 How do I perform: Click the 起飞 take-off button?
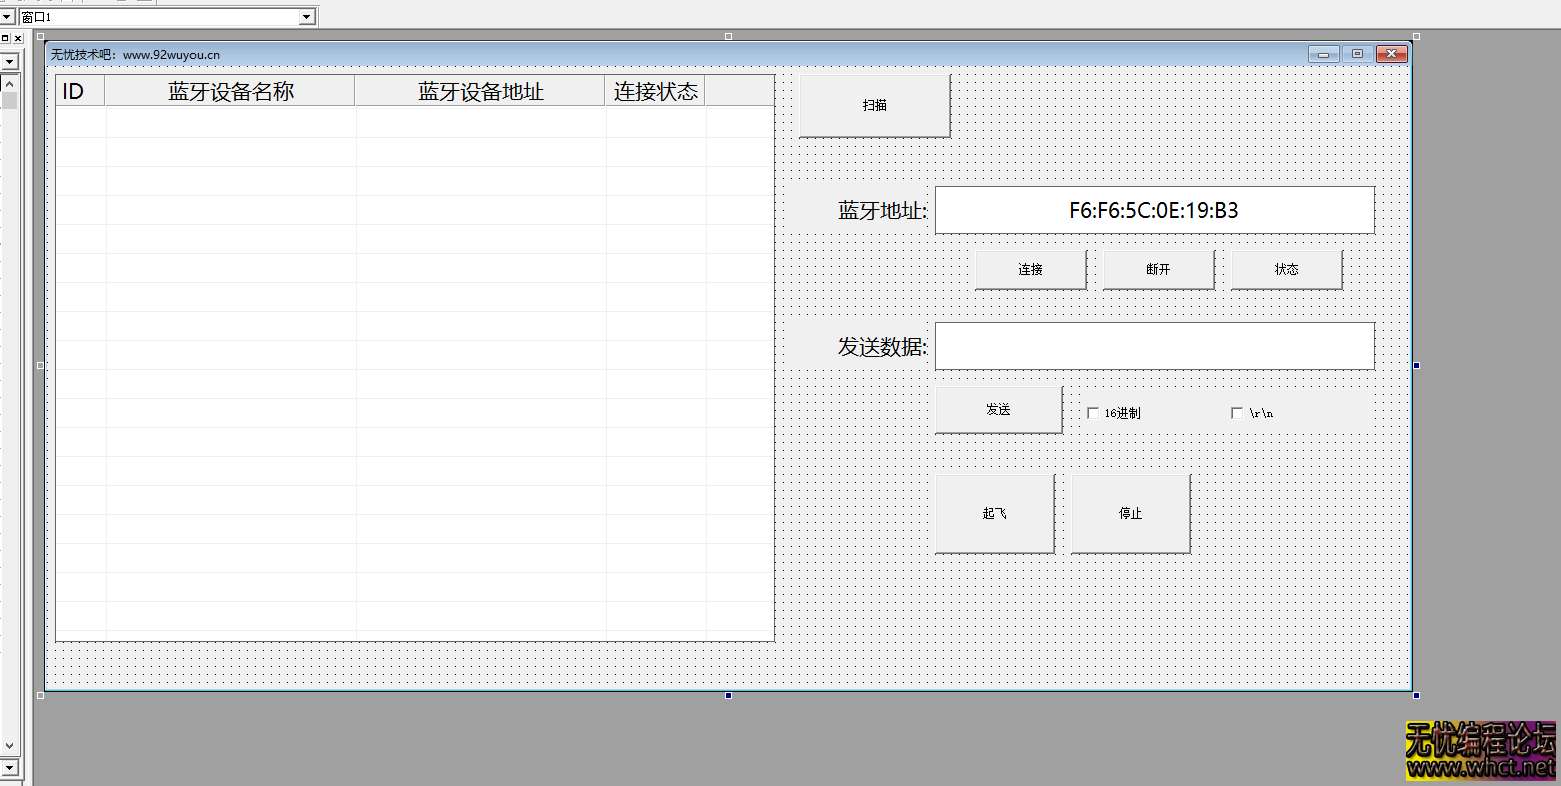[993, 512]
